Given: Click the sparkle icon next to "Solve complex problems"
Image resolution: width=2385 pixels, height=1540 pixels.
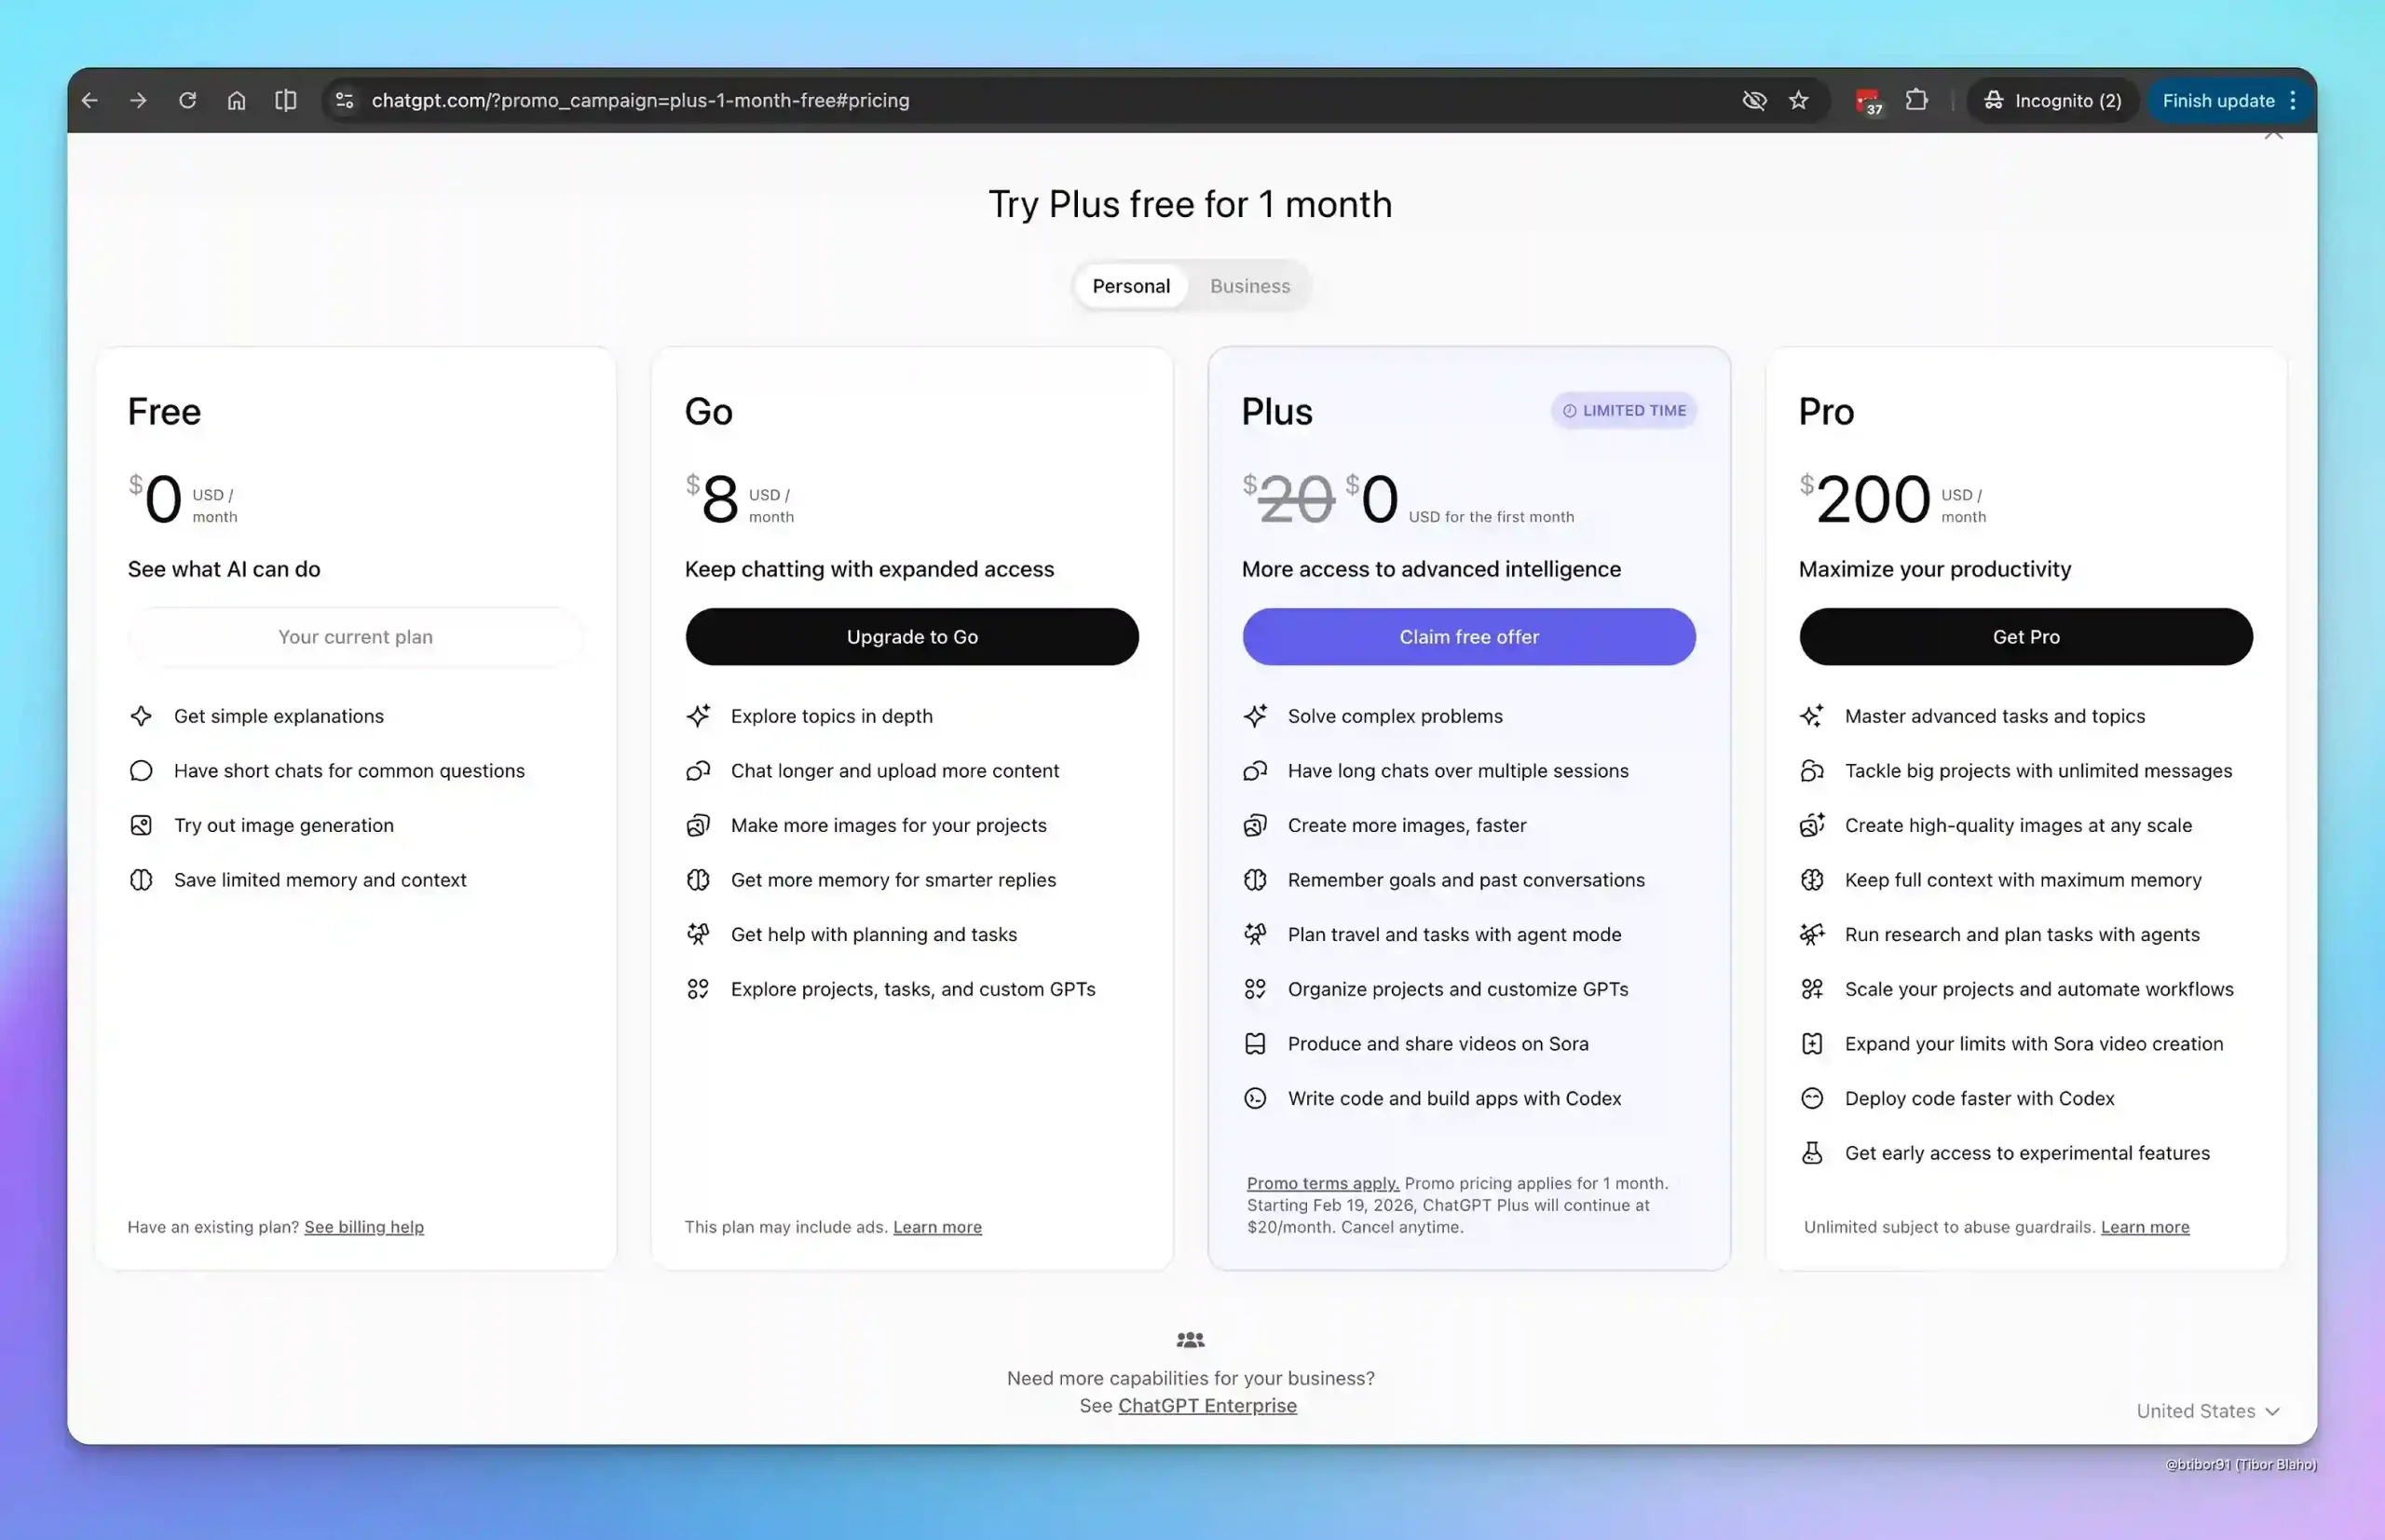Looking at the screenshot, I should tap(1255, 716).
